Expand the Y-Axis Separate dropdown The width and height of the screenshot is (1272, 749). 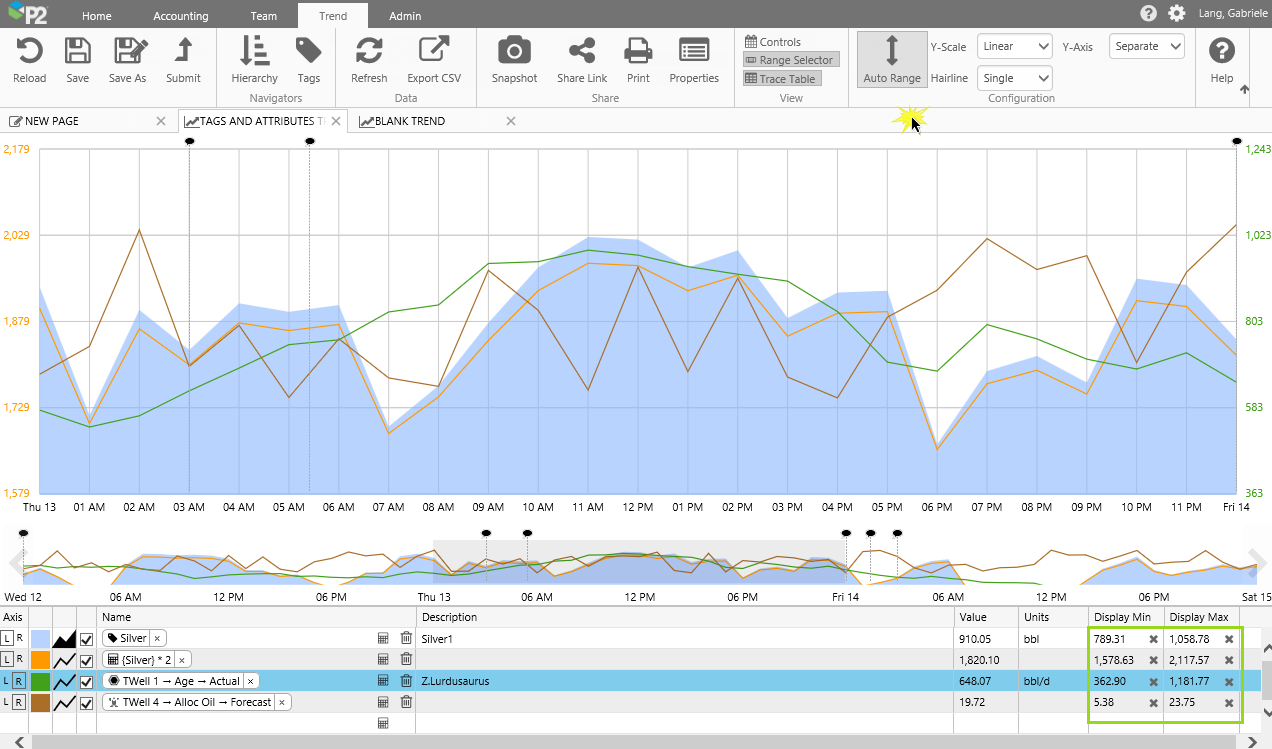point(1146,46)
